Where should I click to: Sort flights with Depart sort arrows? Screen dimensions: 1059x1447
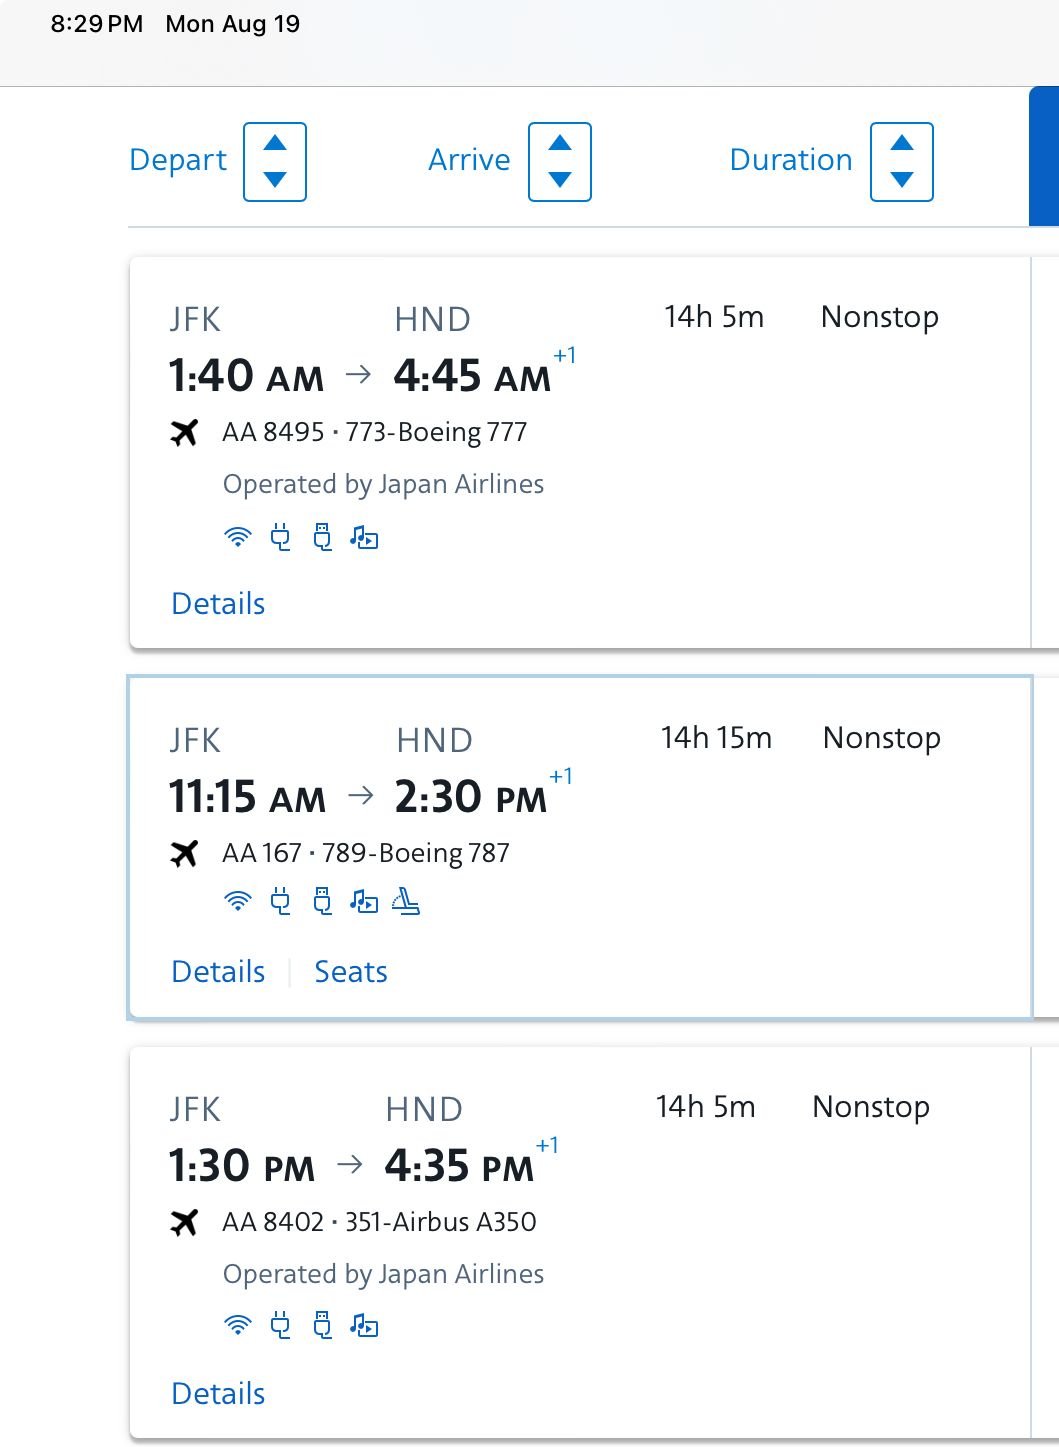[275, 162]
